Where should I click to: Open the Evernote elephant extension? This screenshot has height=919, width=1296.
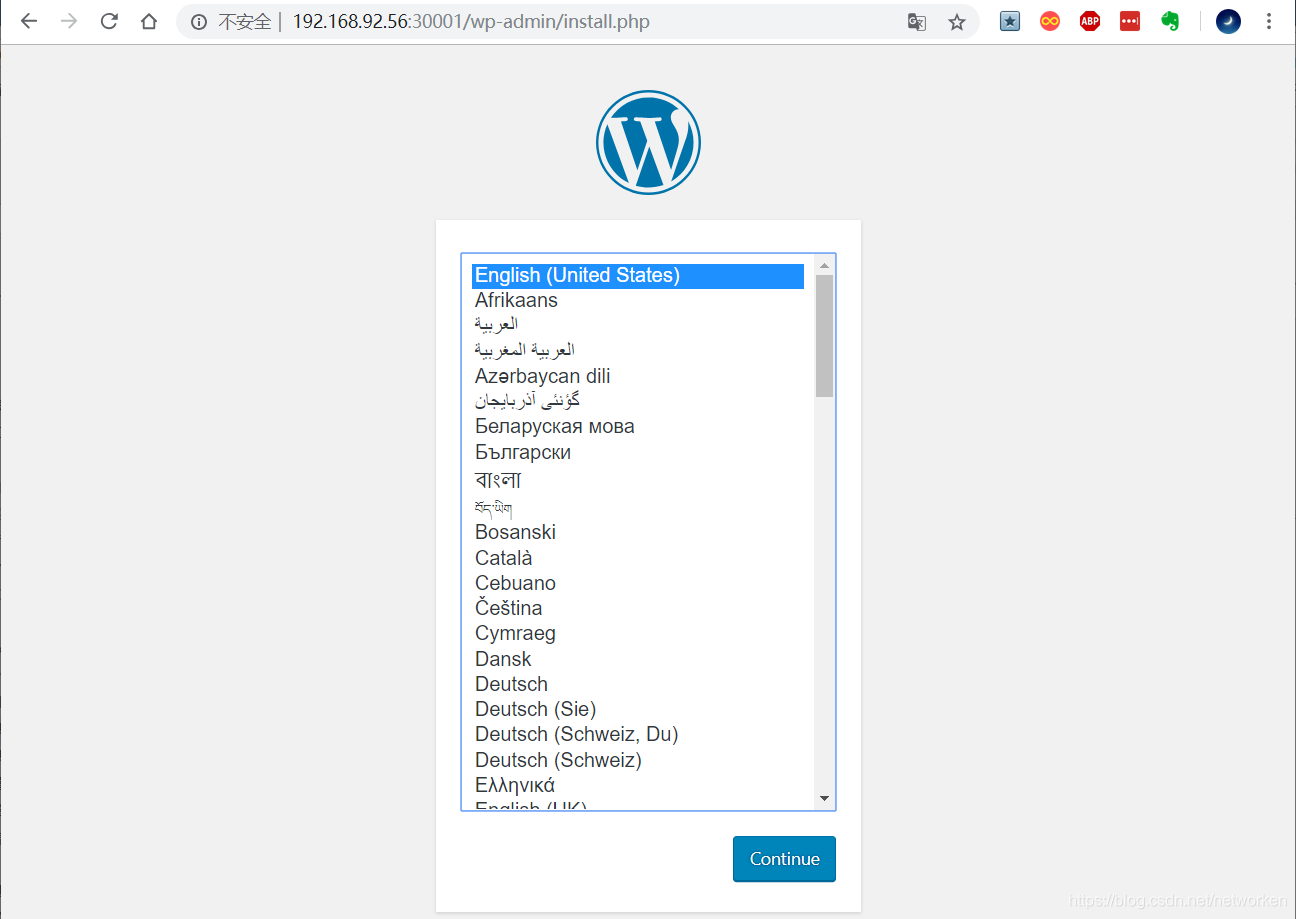tap(1170, 21)
